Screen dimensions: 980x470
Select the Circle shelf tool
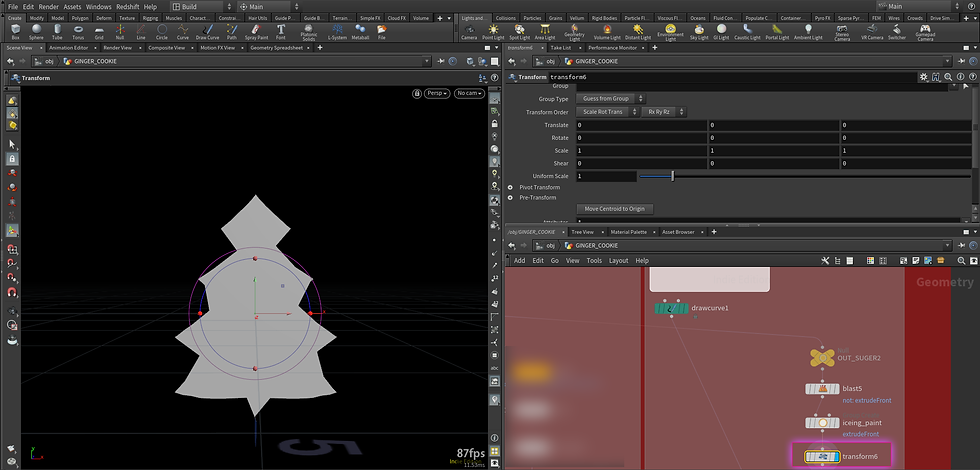click(x=162, y=32)
